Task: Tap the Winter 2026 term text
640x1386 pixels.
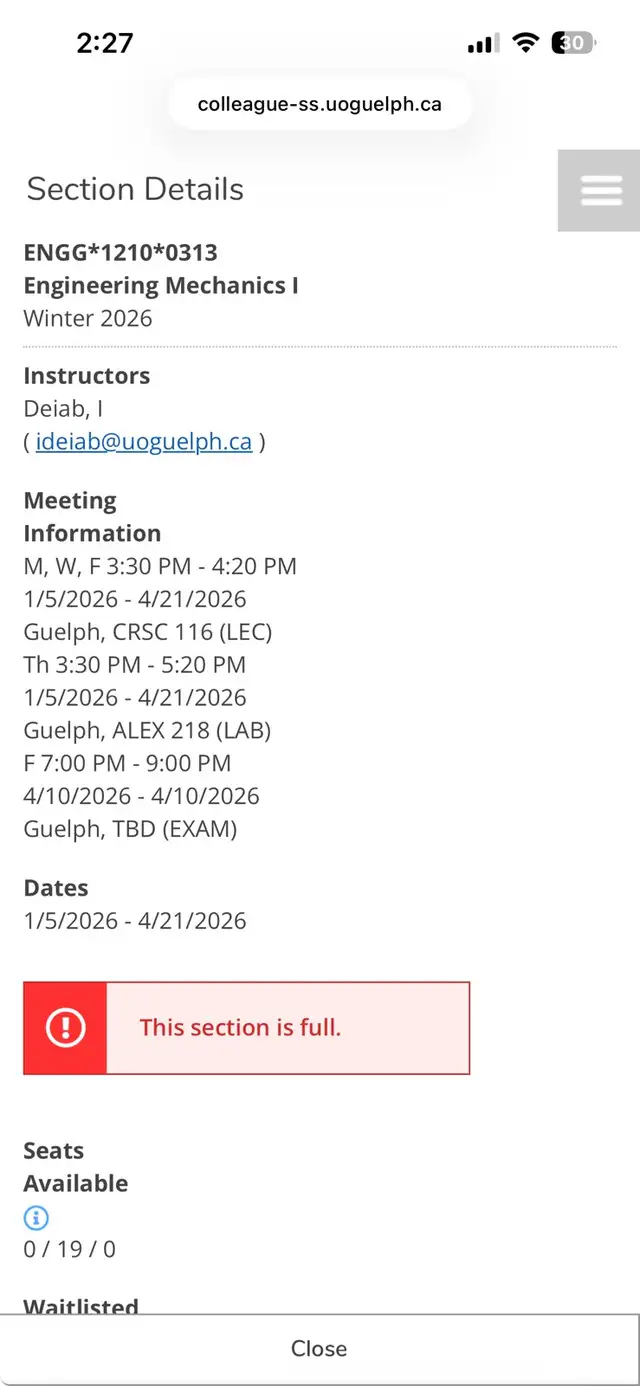Action: click(x=88, y=318)
